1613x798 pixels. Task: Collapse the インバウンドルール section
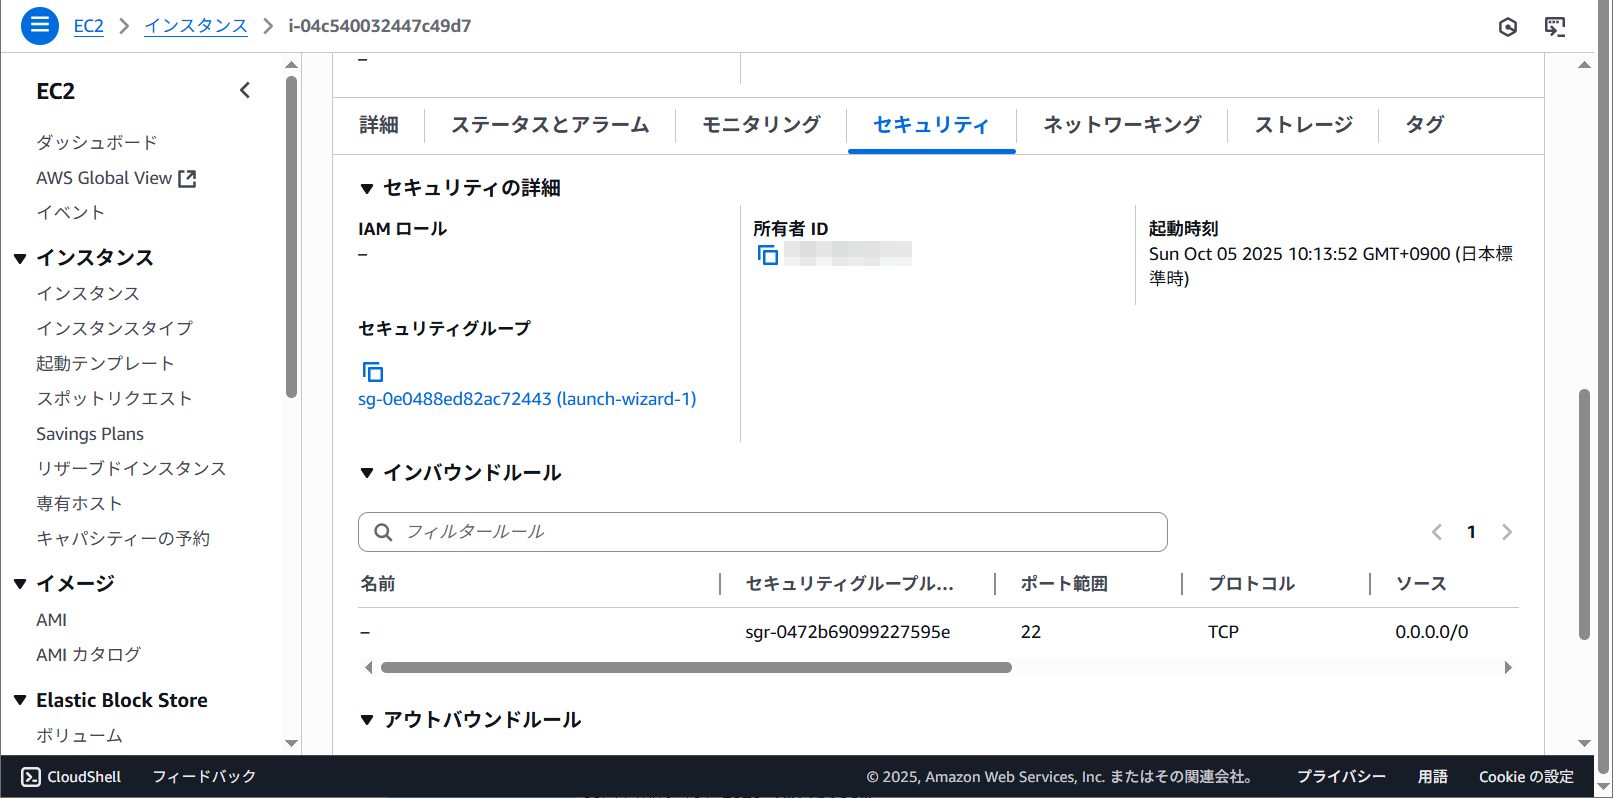point(367,473)
